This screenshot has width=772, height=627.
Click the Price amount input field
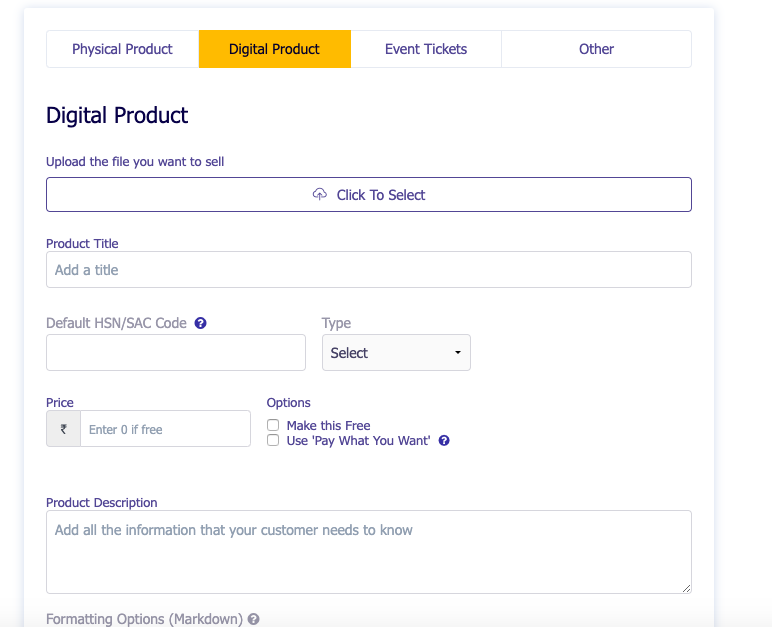point(165,429)
